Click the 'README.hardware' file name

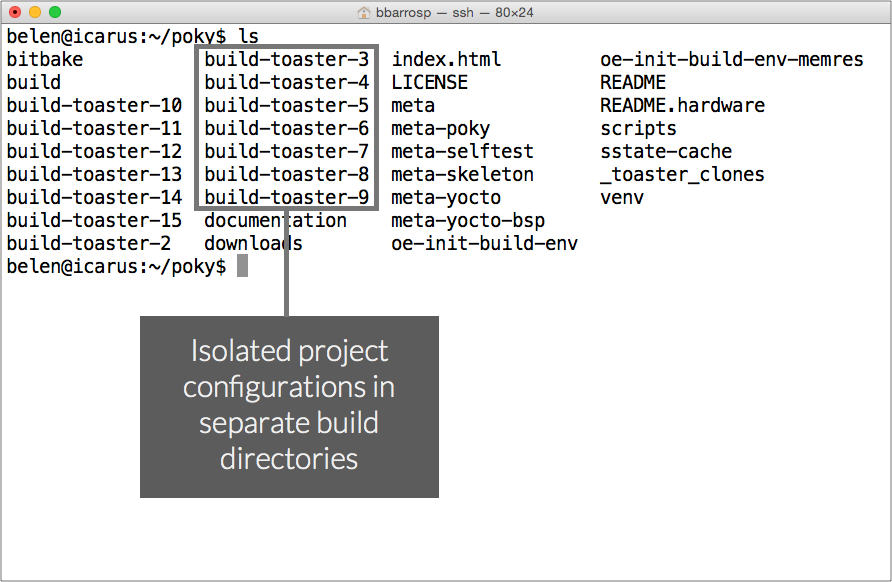click(x=682, y=105)
